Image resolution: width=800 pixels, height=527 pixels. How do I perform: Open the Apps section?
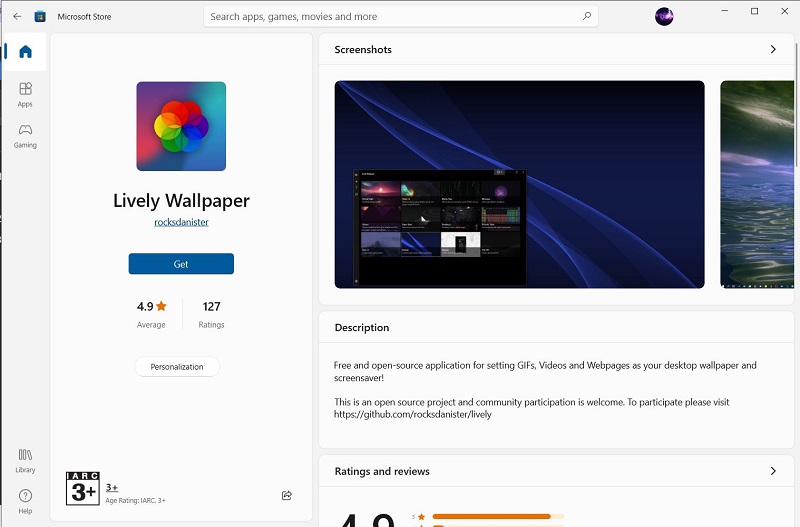(x=25, y=95)
